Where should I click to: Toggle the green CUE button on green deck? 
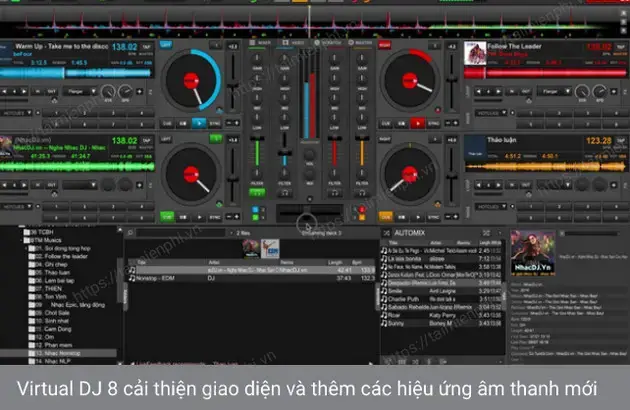point(167,217)
